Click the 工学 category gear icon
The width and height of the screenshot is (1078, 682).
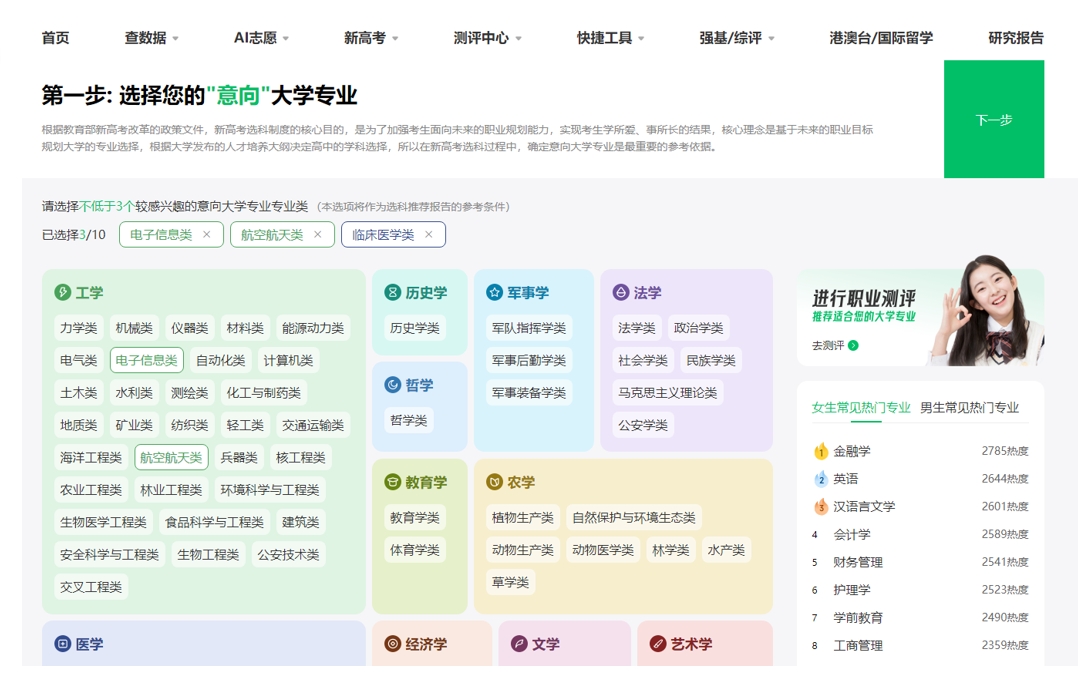click(62, 293)
